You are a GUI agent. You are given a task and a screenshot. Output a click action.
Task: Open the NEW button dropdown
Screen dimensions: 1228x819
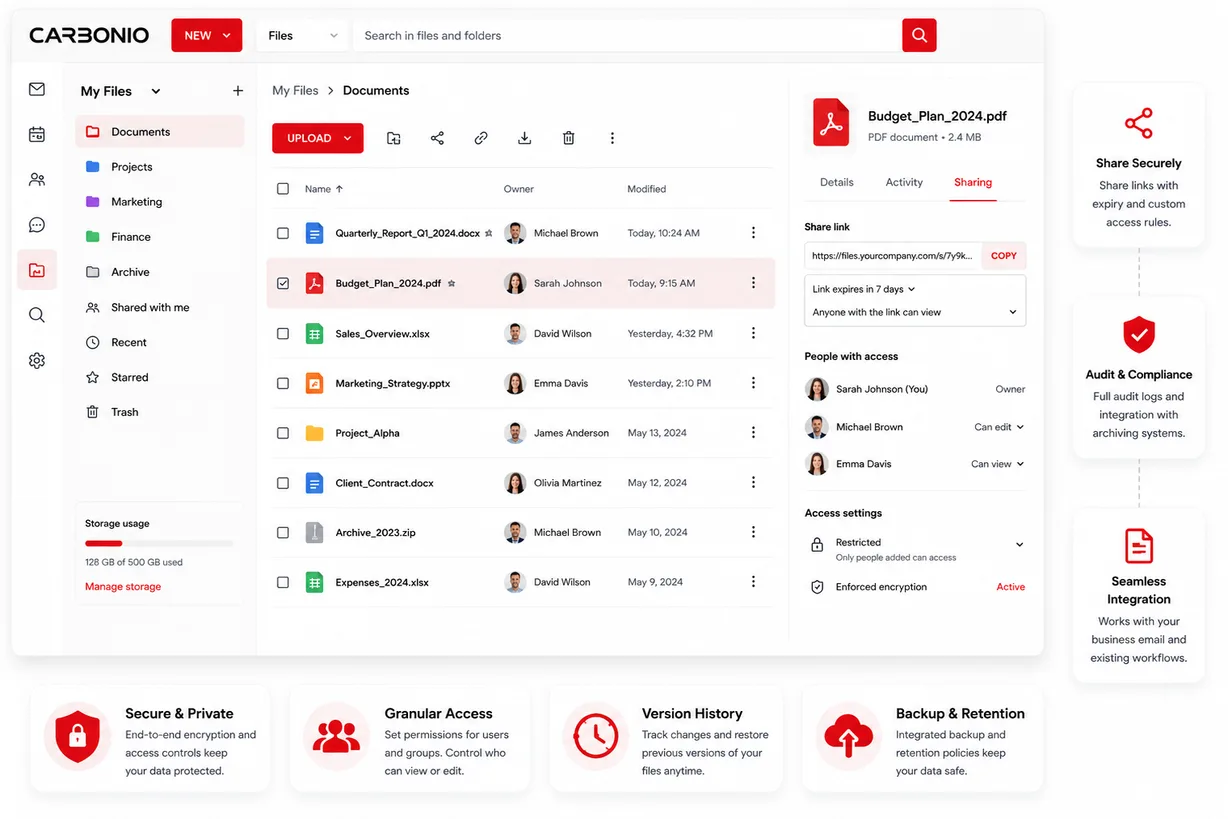tap(207, 35)
